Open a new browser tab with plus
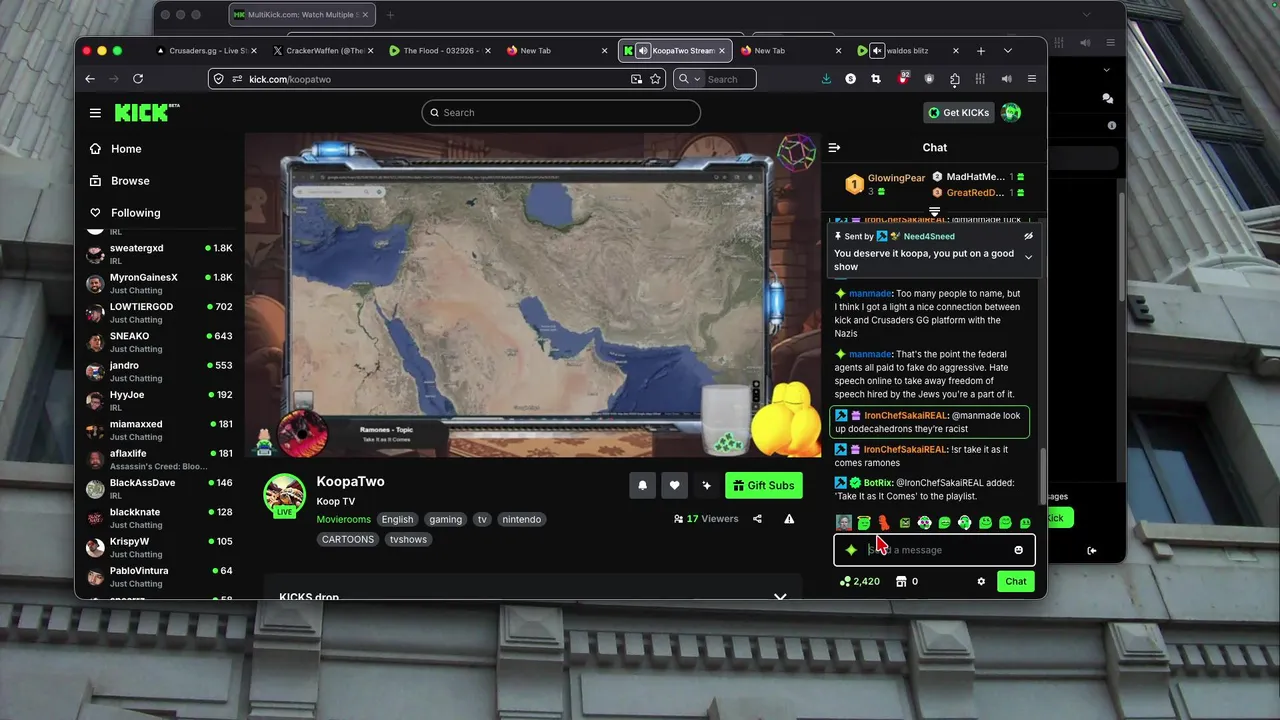 981,51
